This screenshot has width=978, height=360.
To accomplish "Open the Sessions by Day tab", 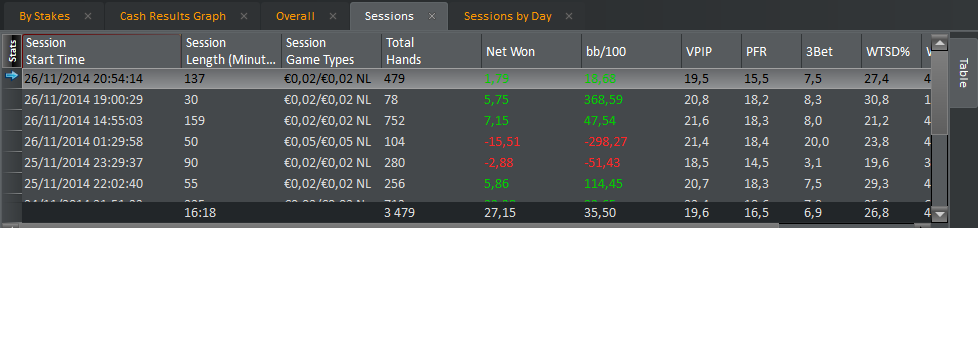I will click(x=508, y=16).
